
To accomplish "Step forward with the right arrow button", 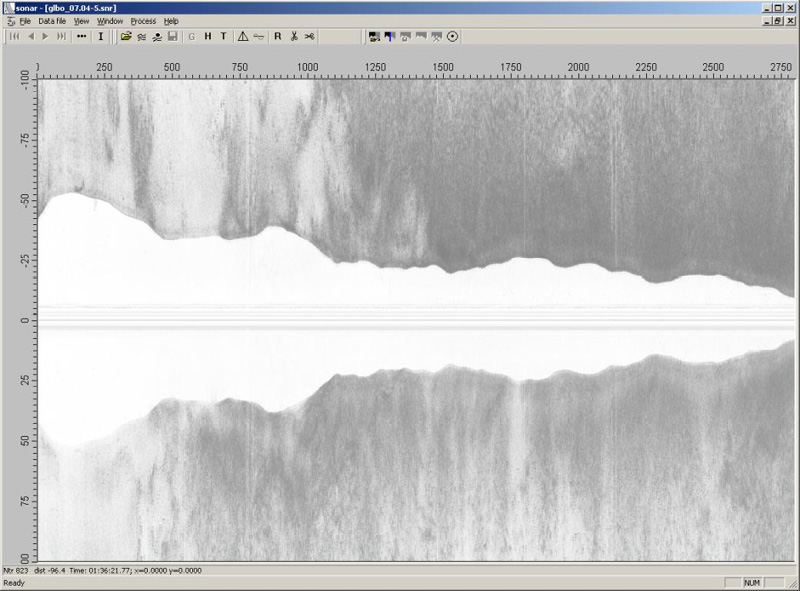I will pos(45,36).
